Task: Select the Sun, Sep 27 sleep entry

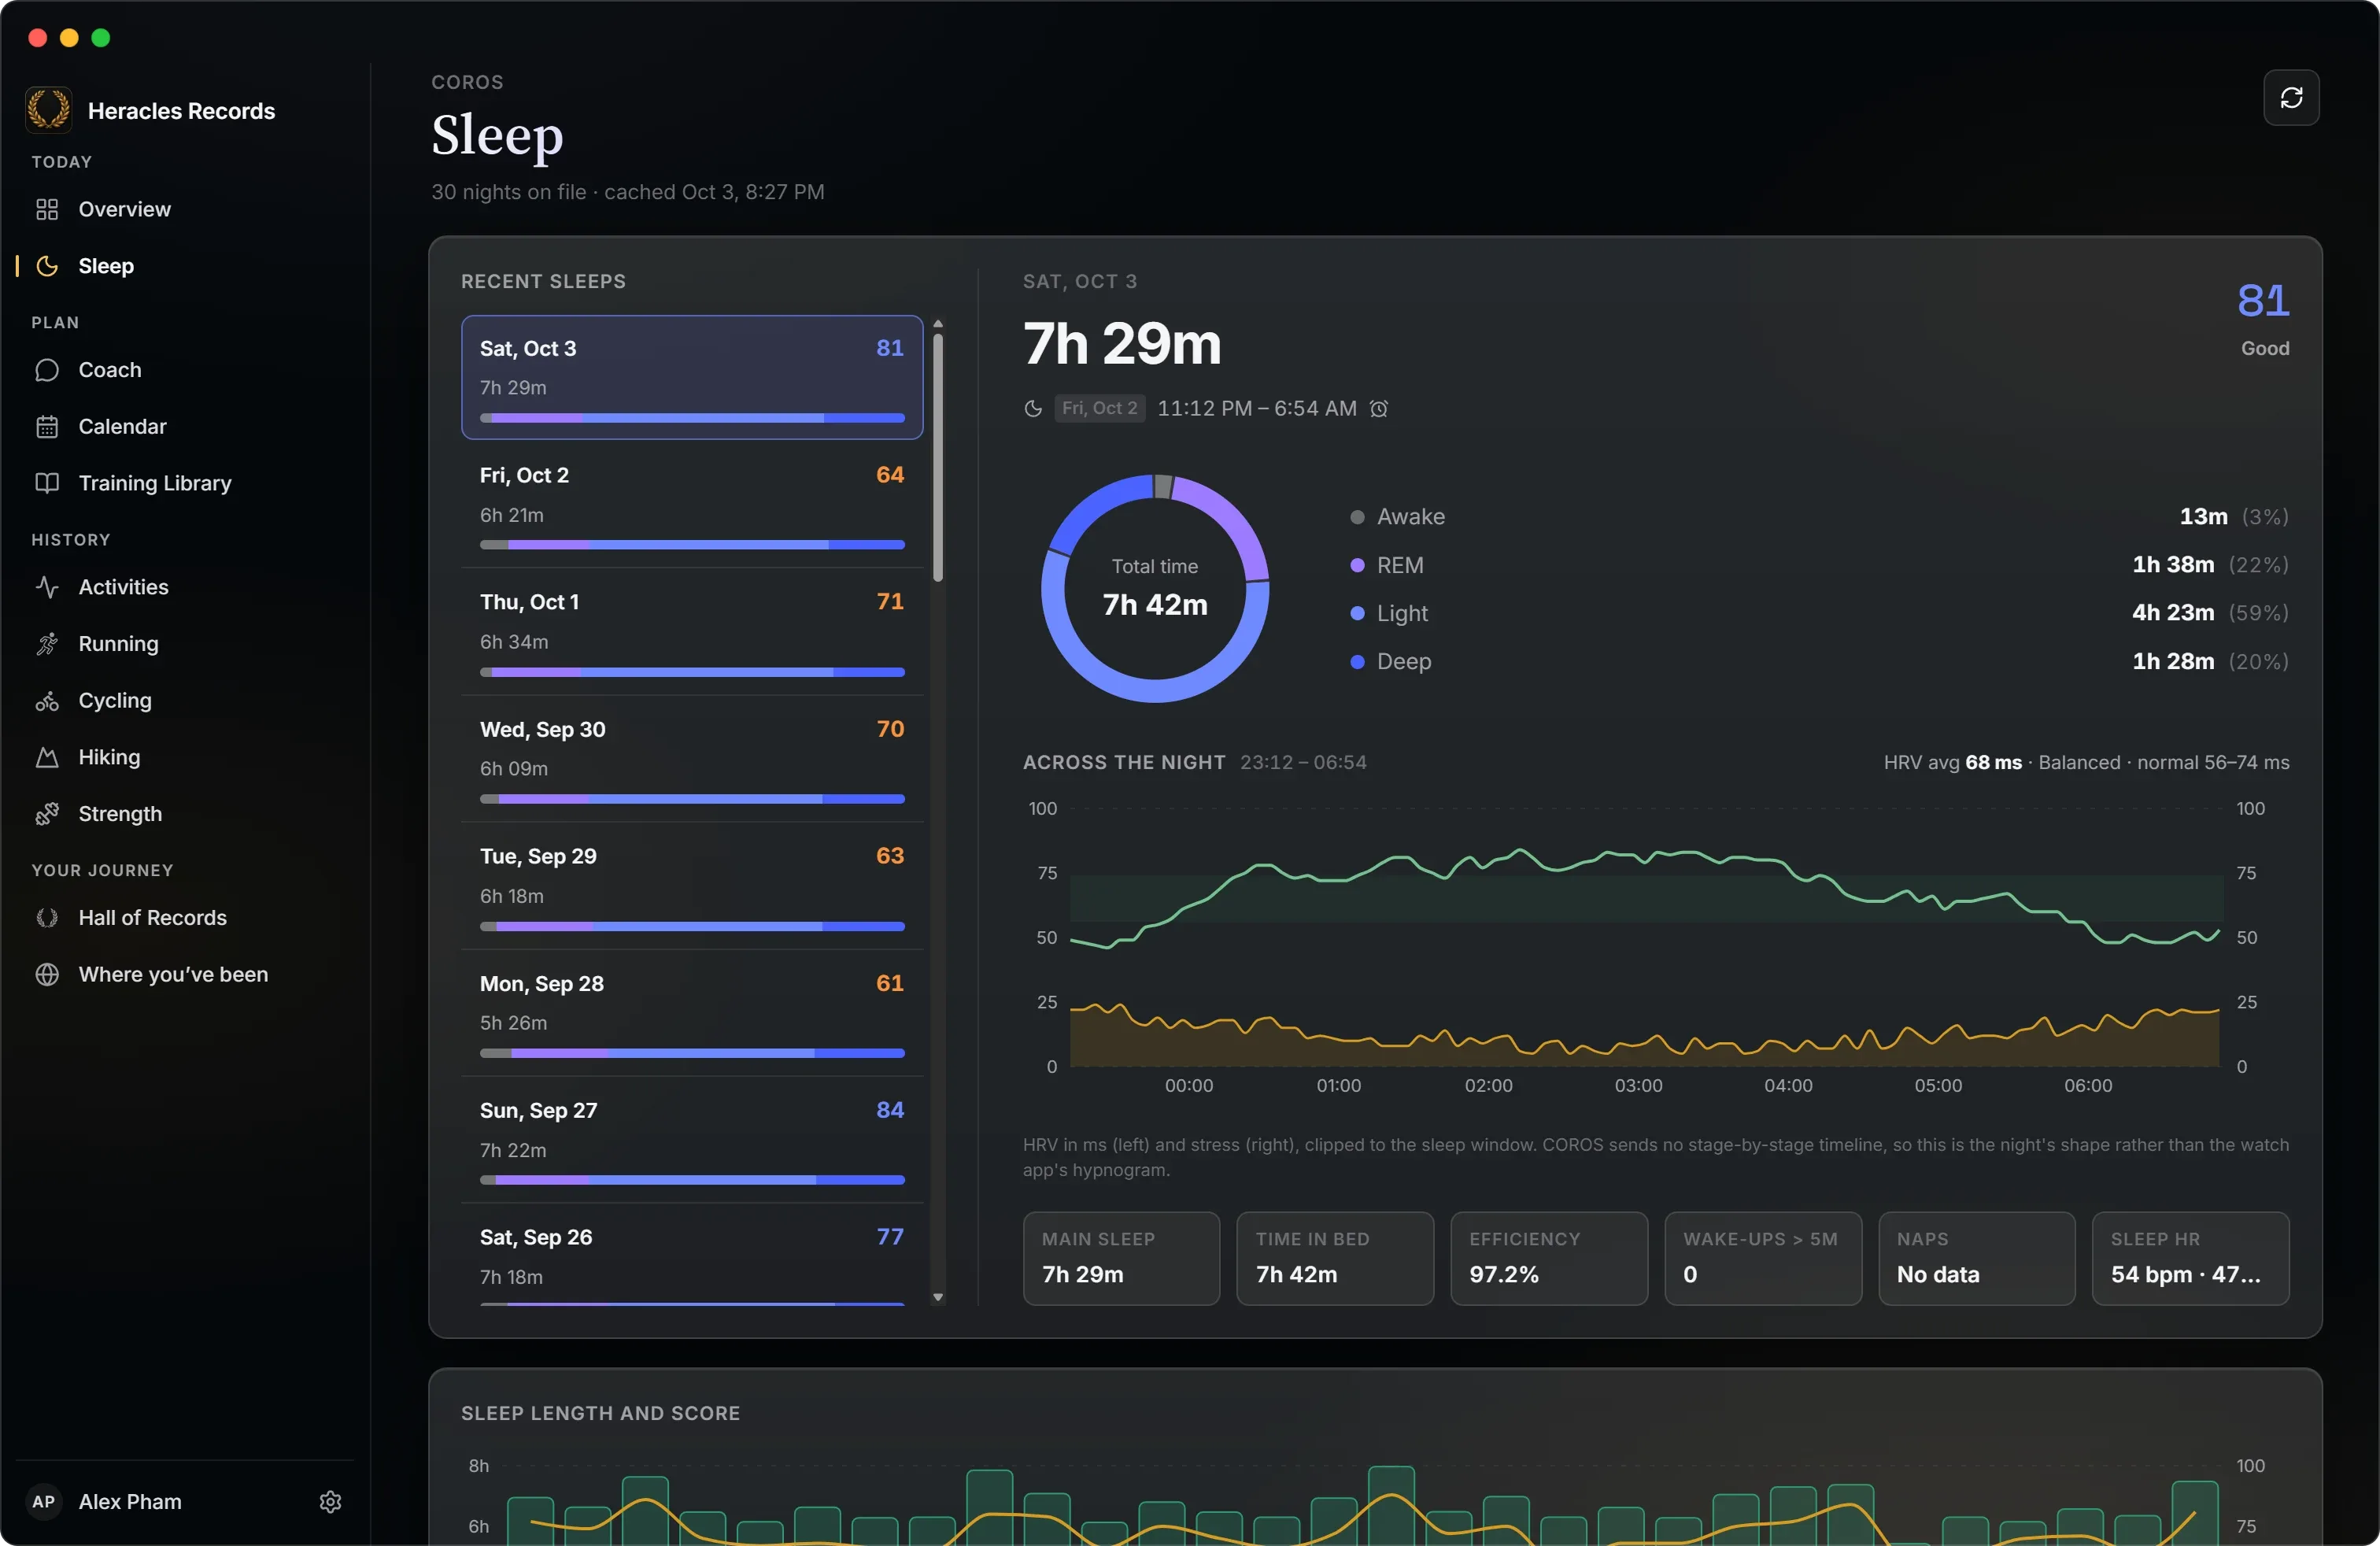Action: pos(691,1140)
